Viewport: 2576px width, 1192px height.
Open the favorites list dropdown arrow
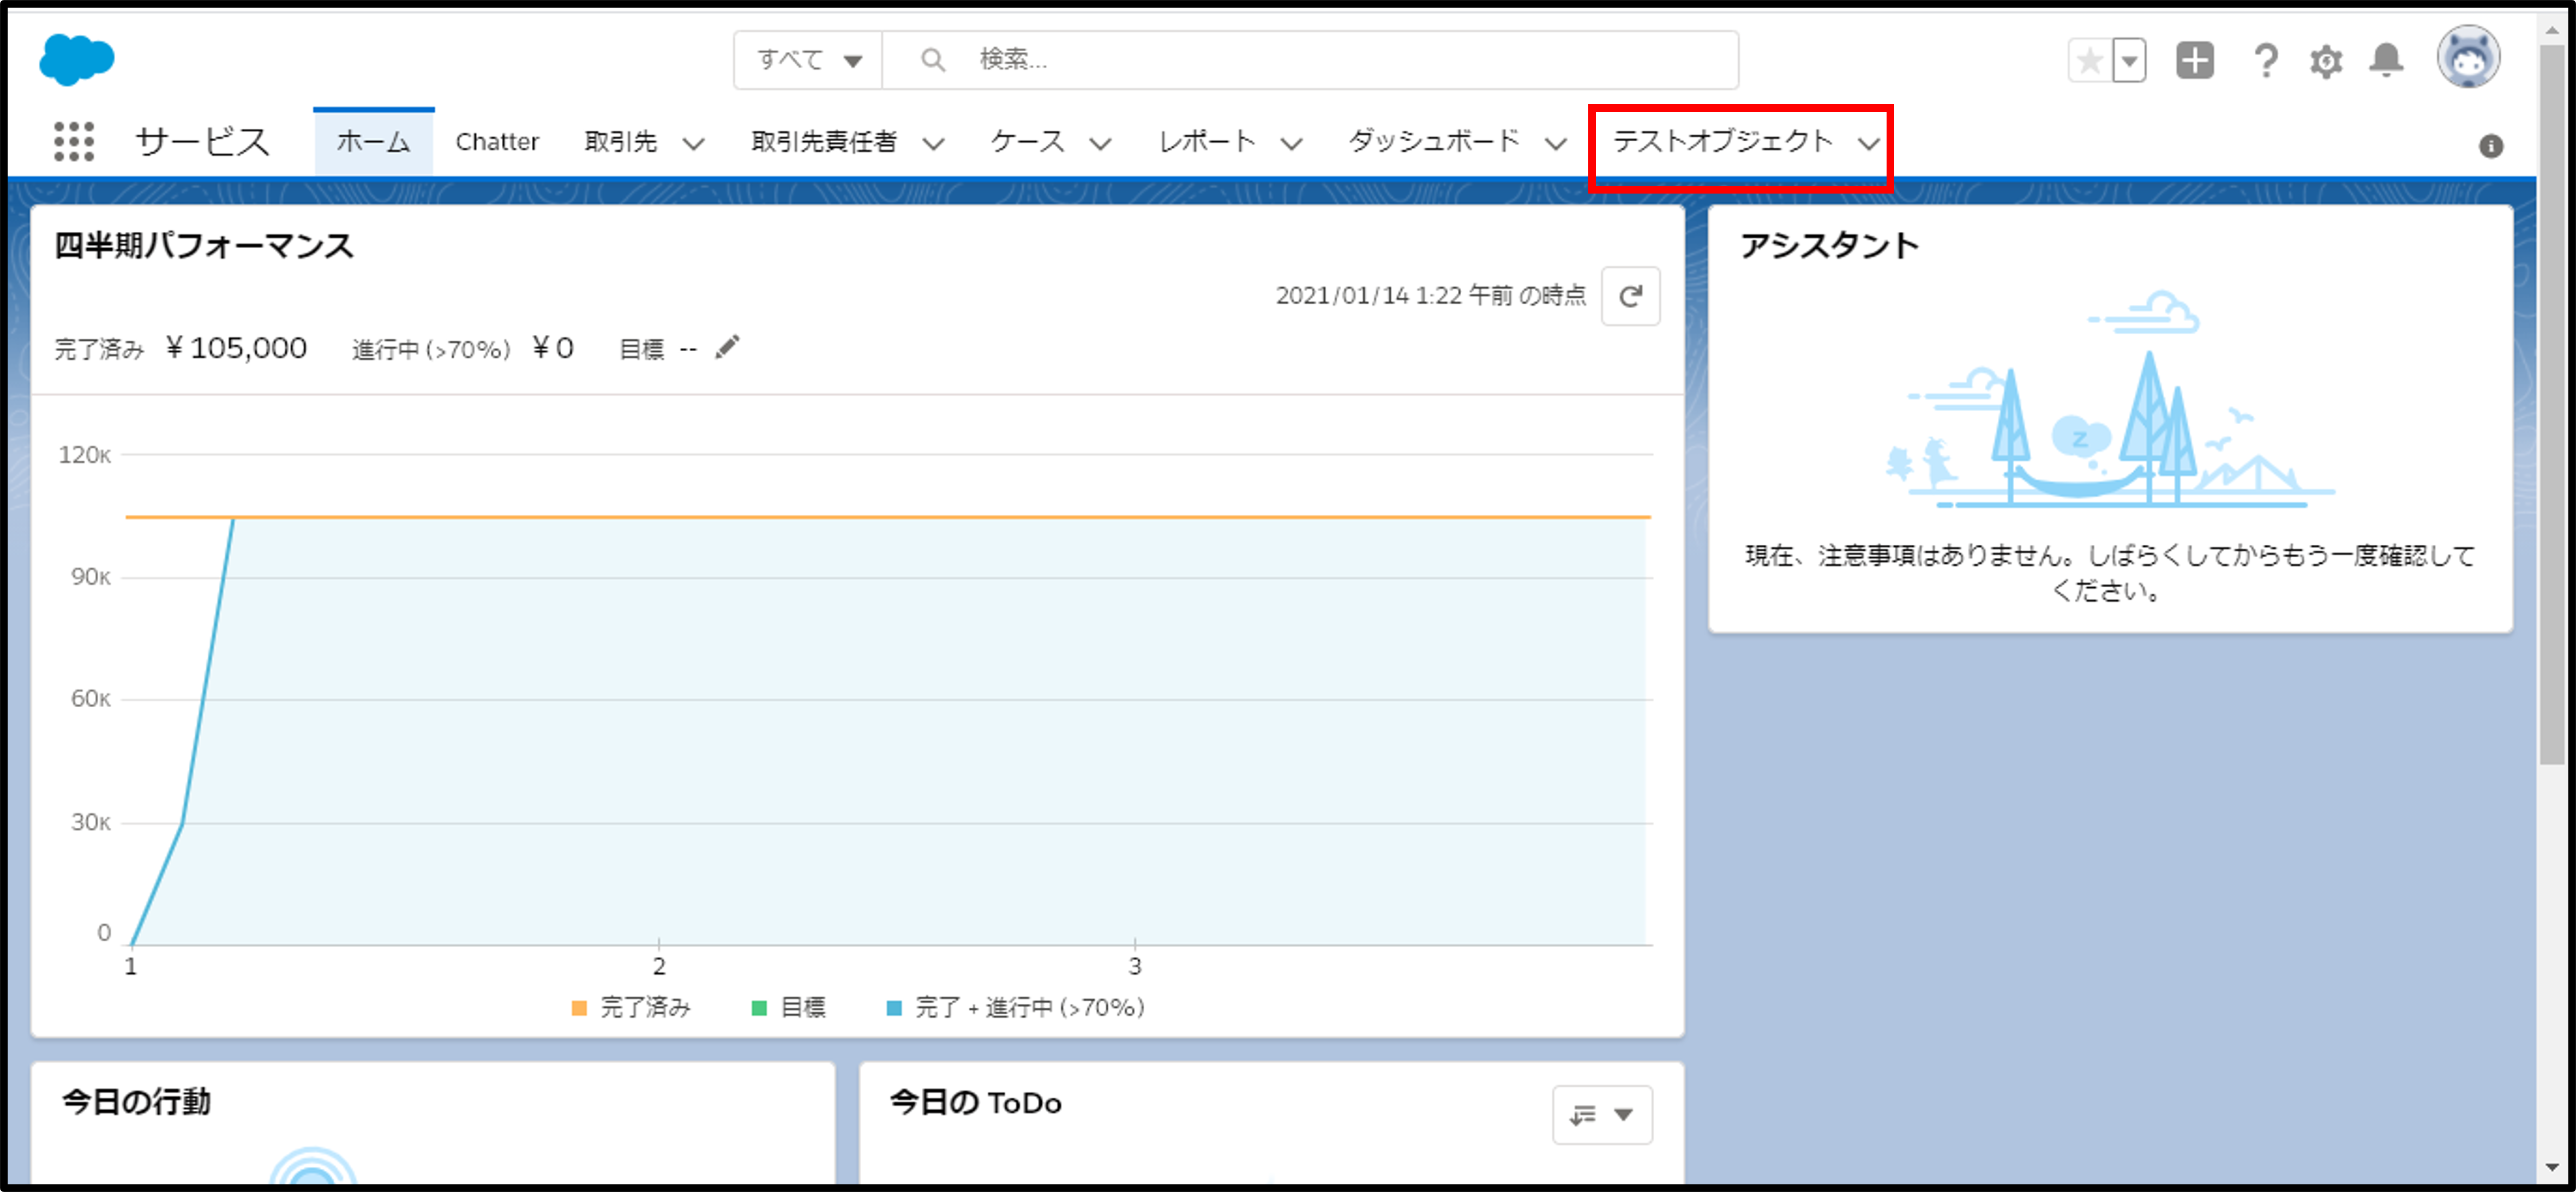tap(2130, 61)
